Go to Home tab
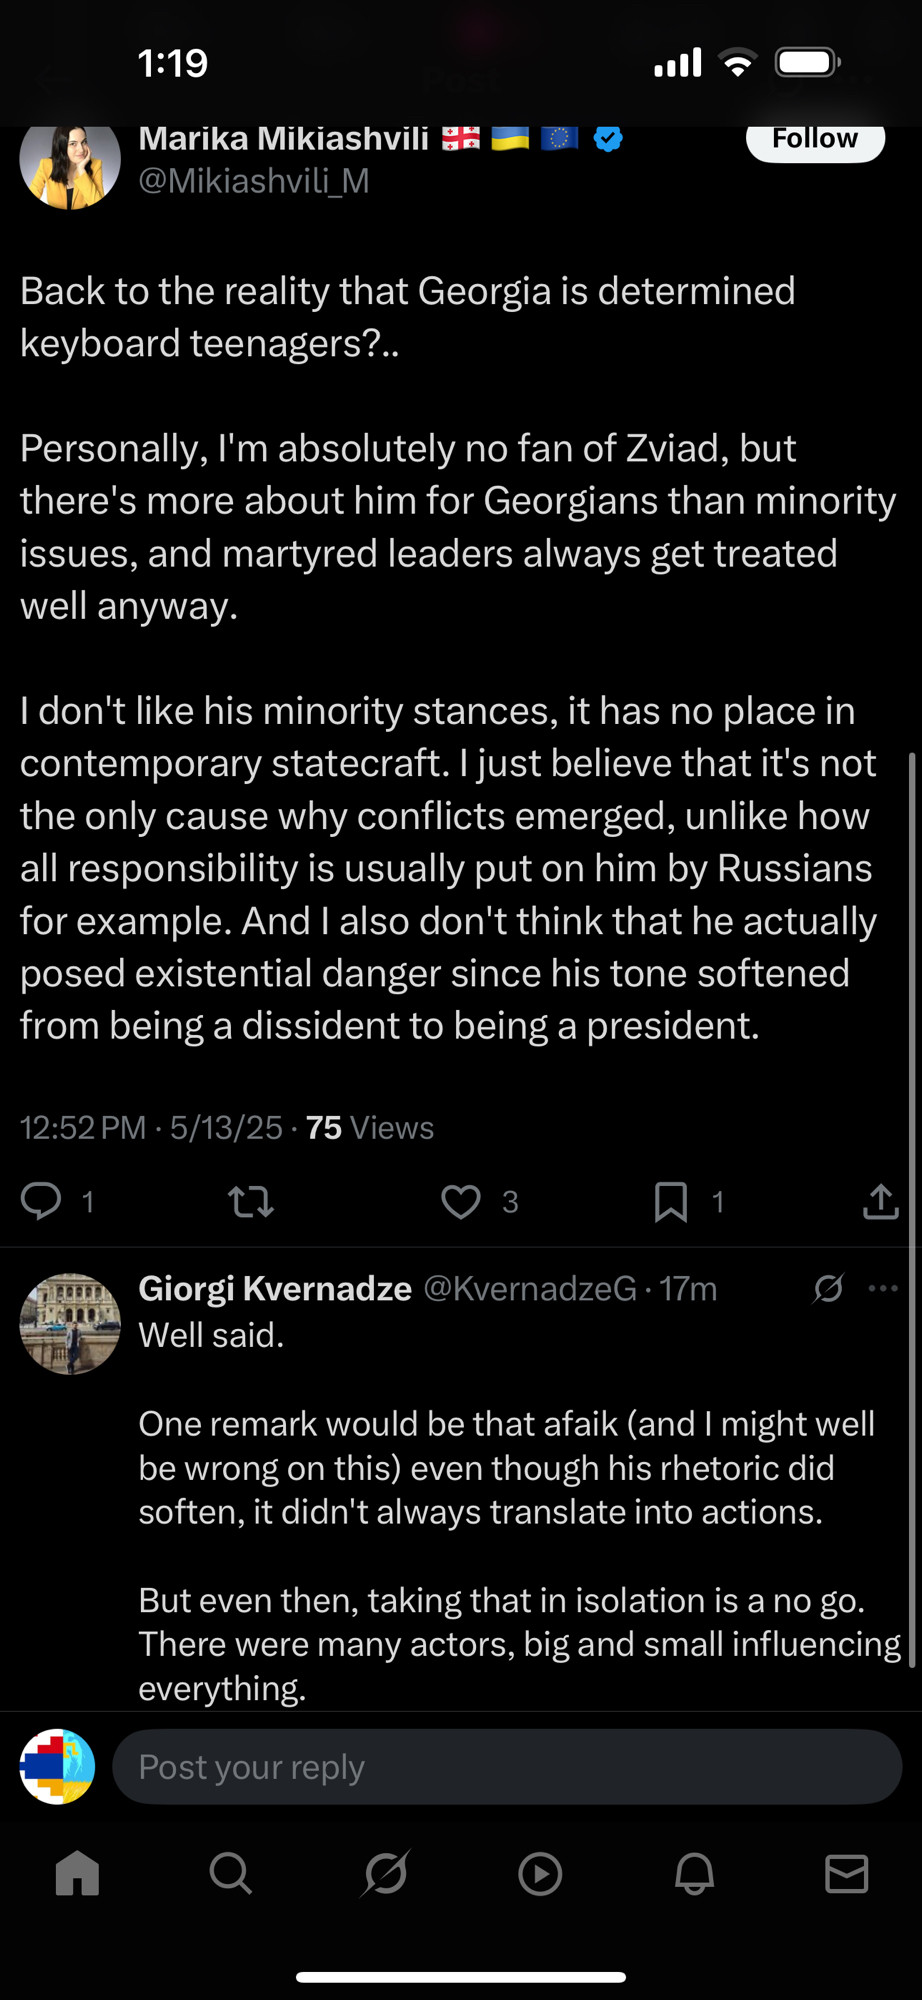The width and height of the screenshot is (922, 2000). [x=77, y=1873]
